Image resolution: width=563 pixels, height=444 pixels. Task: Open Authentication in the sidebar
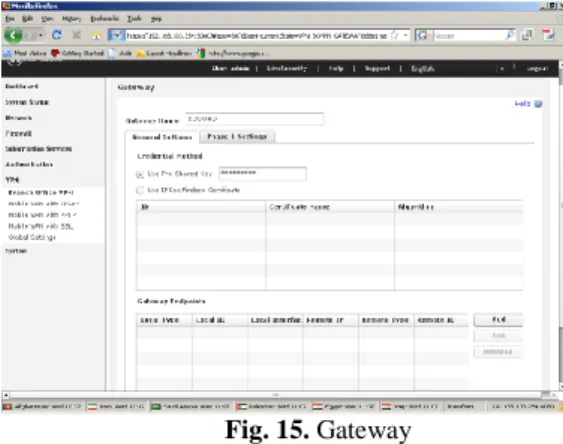29,164
